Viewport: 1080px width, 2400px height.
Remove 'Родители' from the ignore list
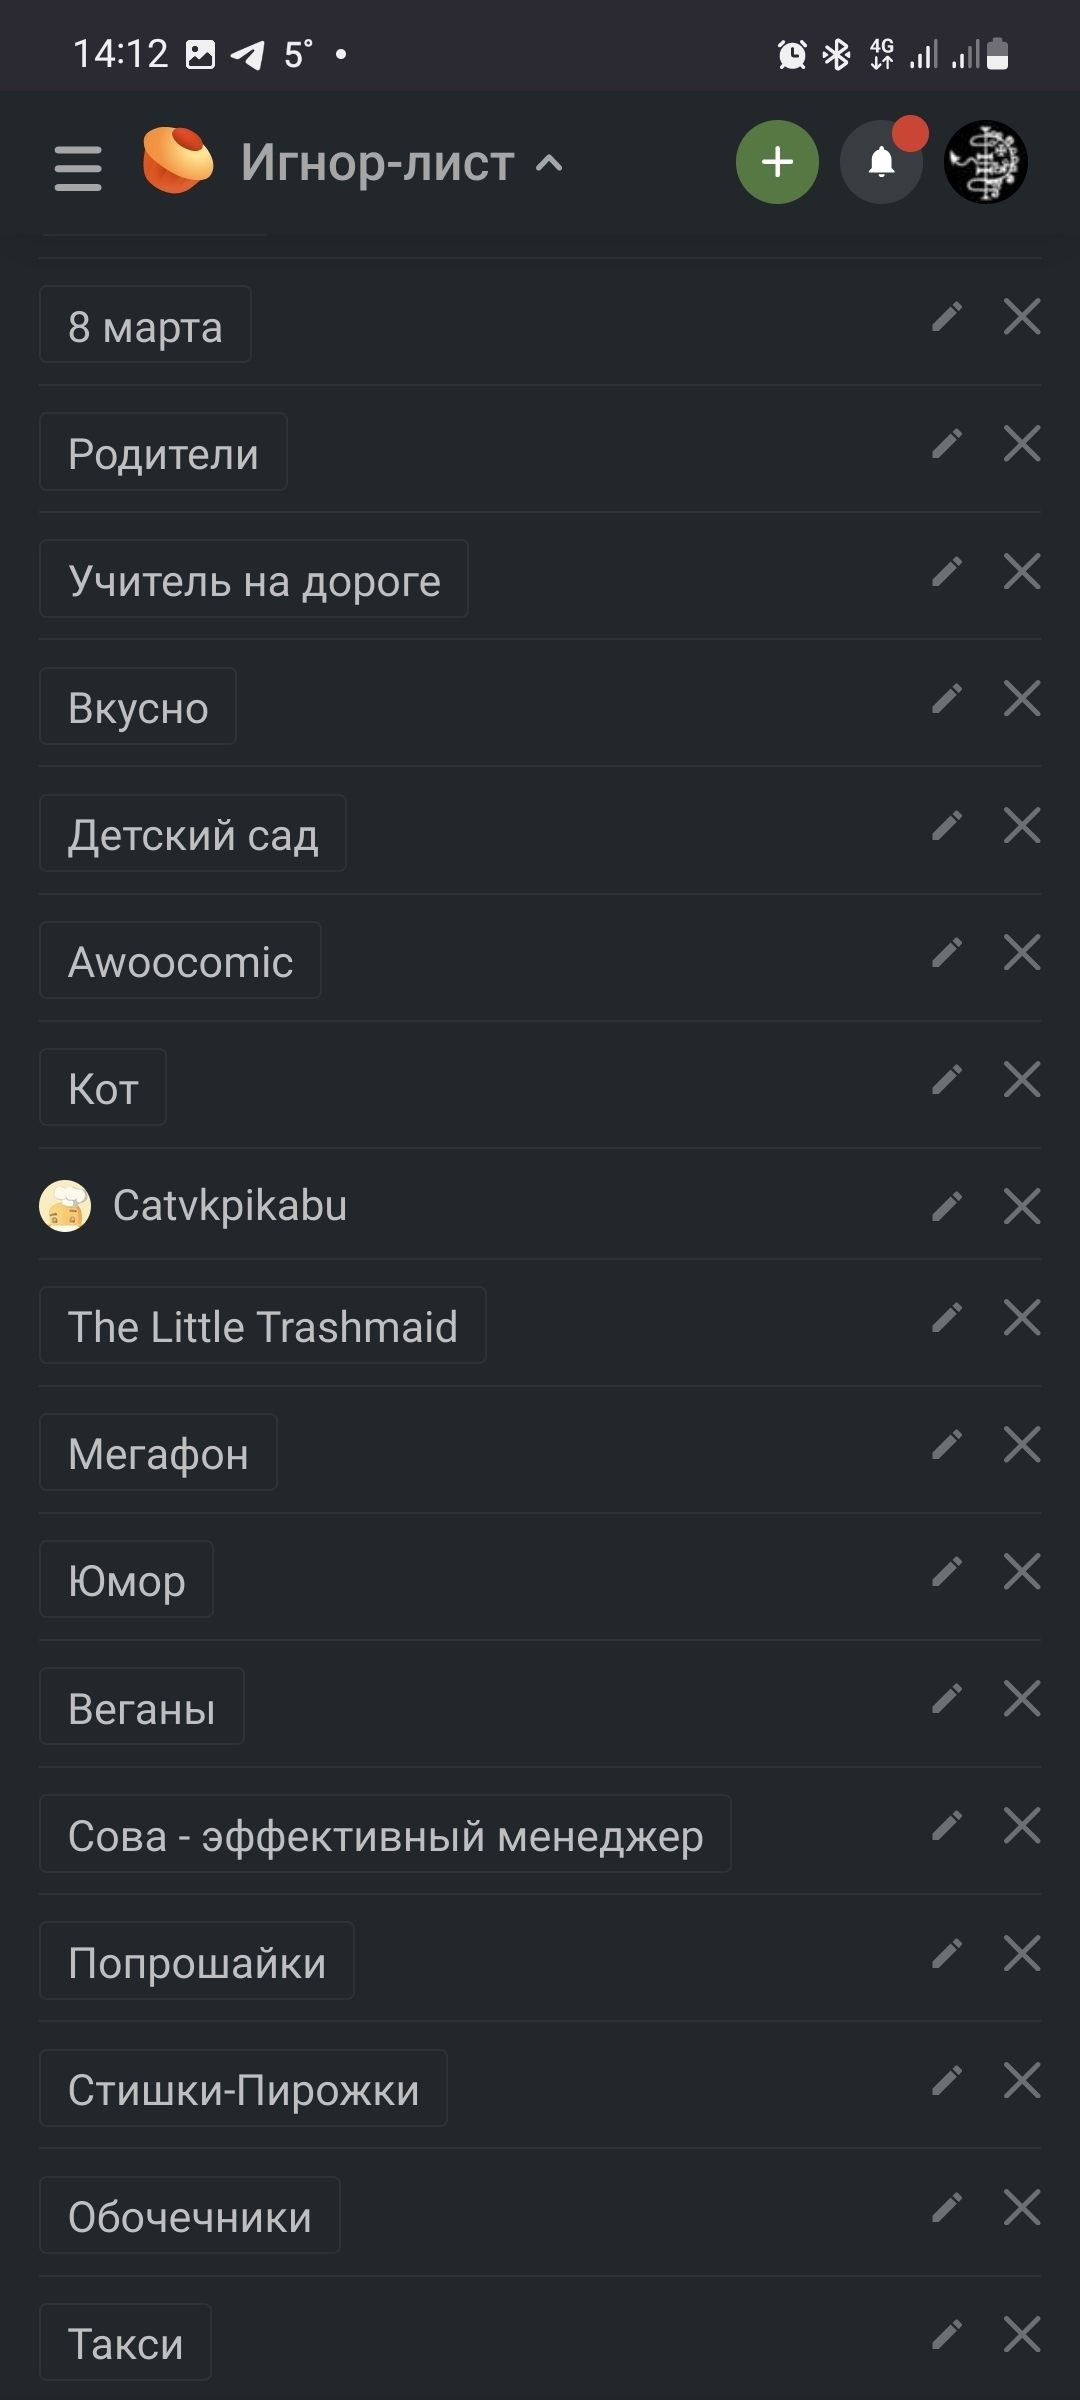pos(1021,444)
